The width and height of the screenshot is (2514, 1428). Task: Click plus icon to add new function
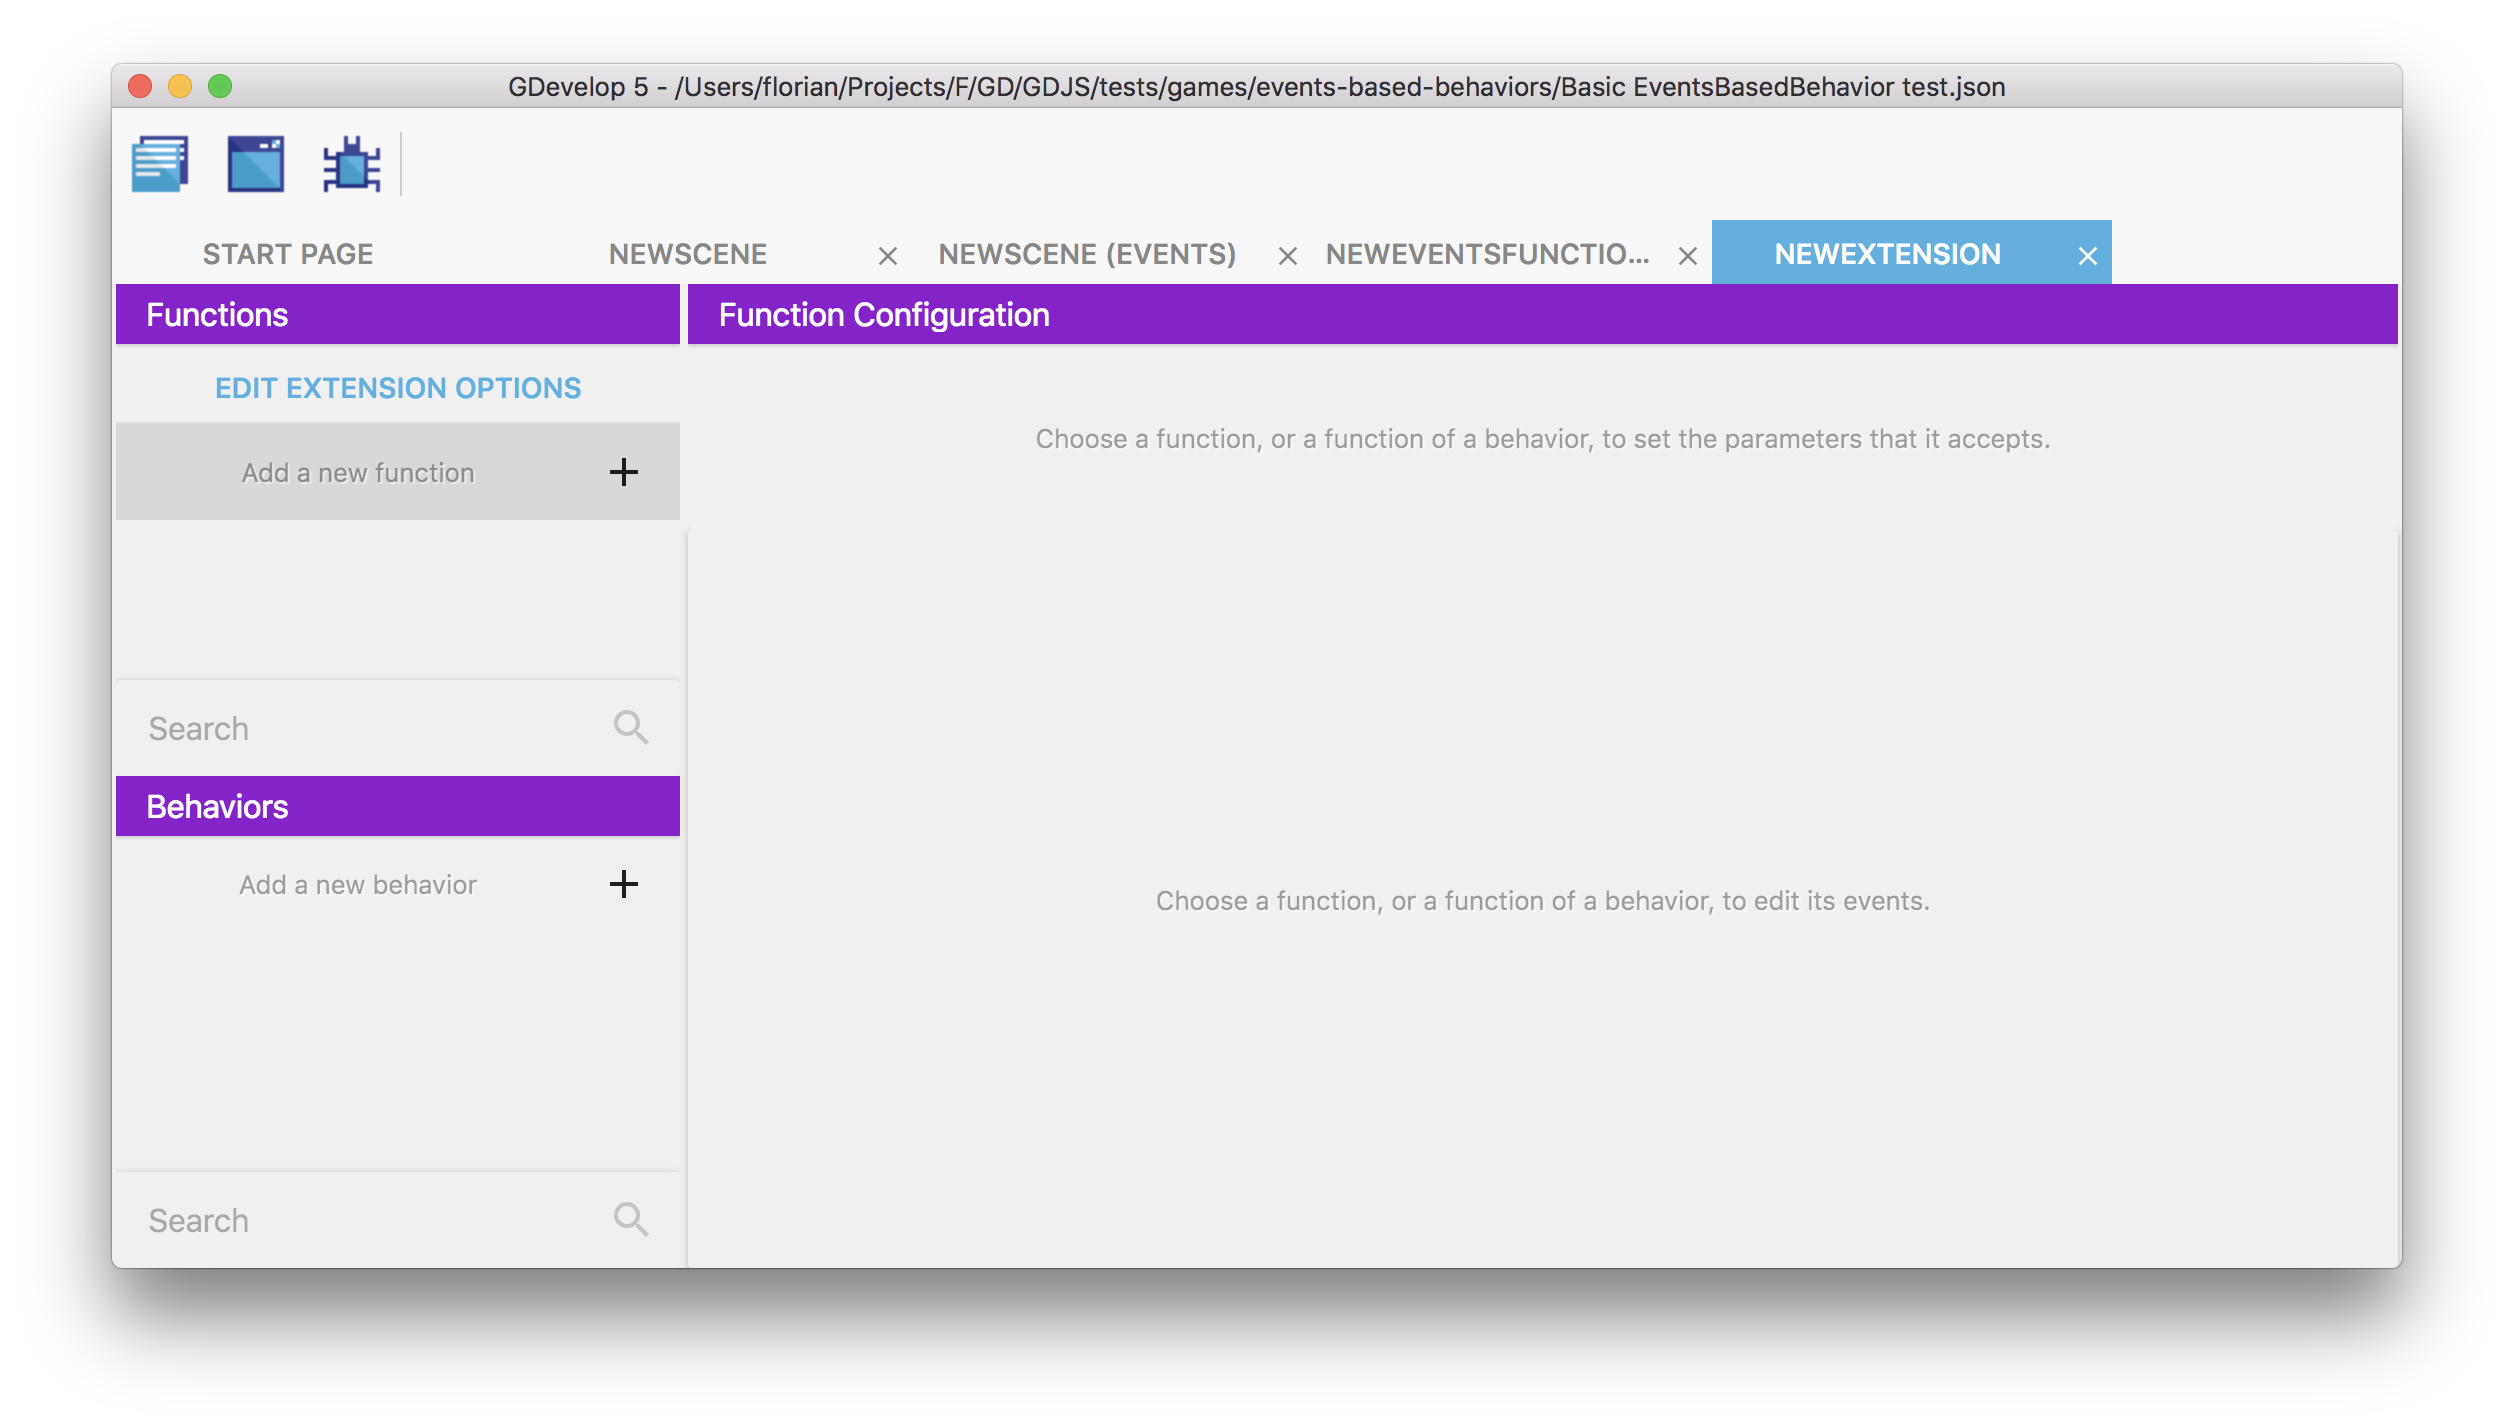coord(623,472)
